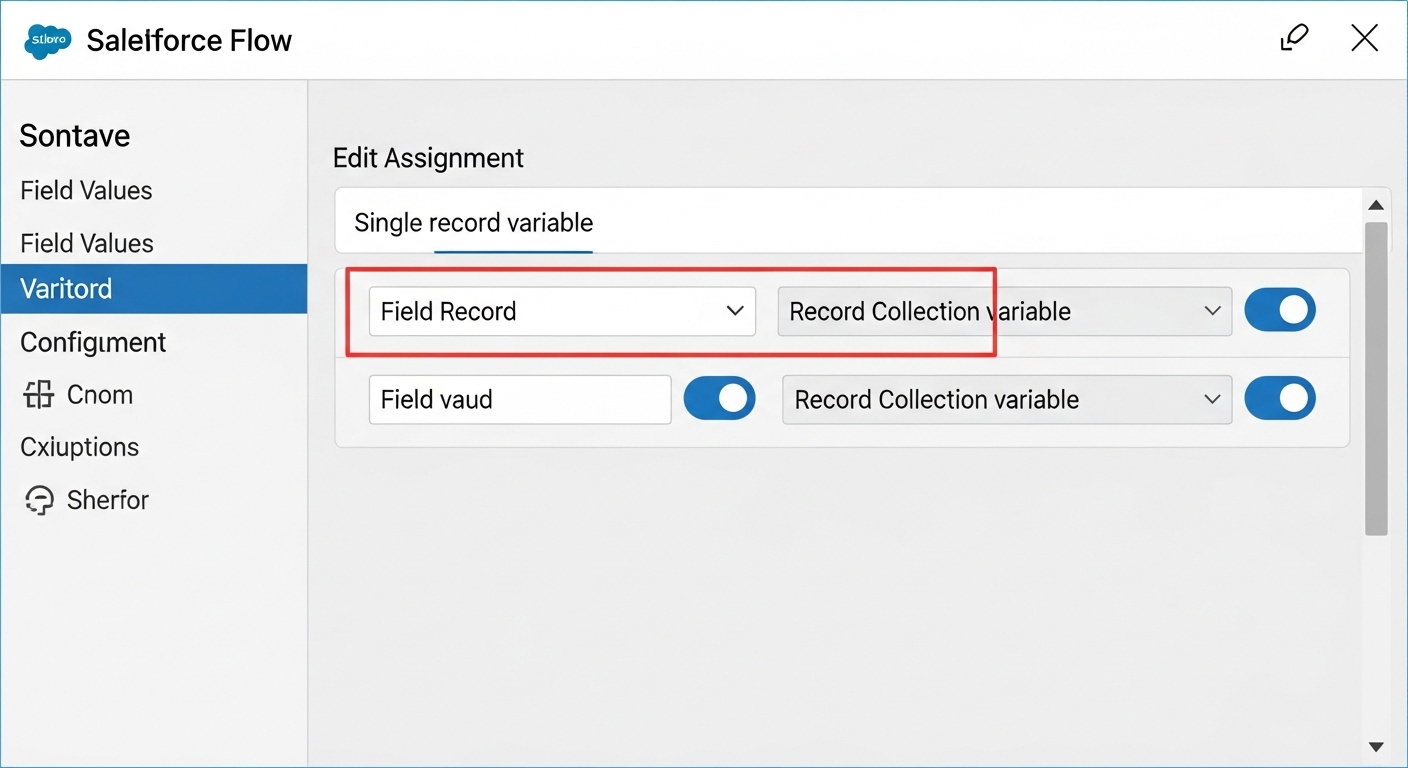The height and width of the screenshot is (768, 1408).
Task: Toggle the switch next to second Record Collection variable
Action: 1280,398
